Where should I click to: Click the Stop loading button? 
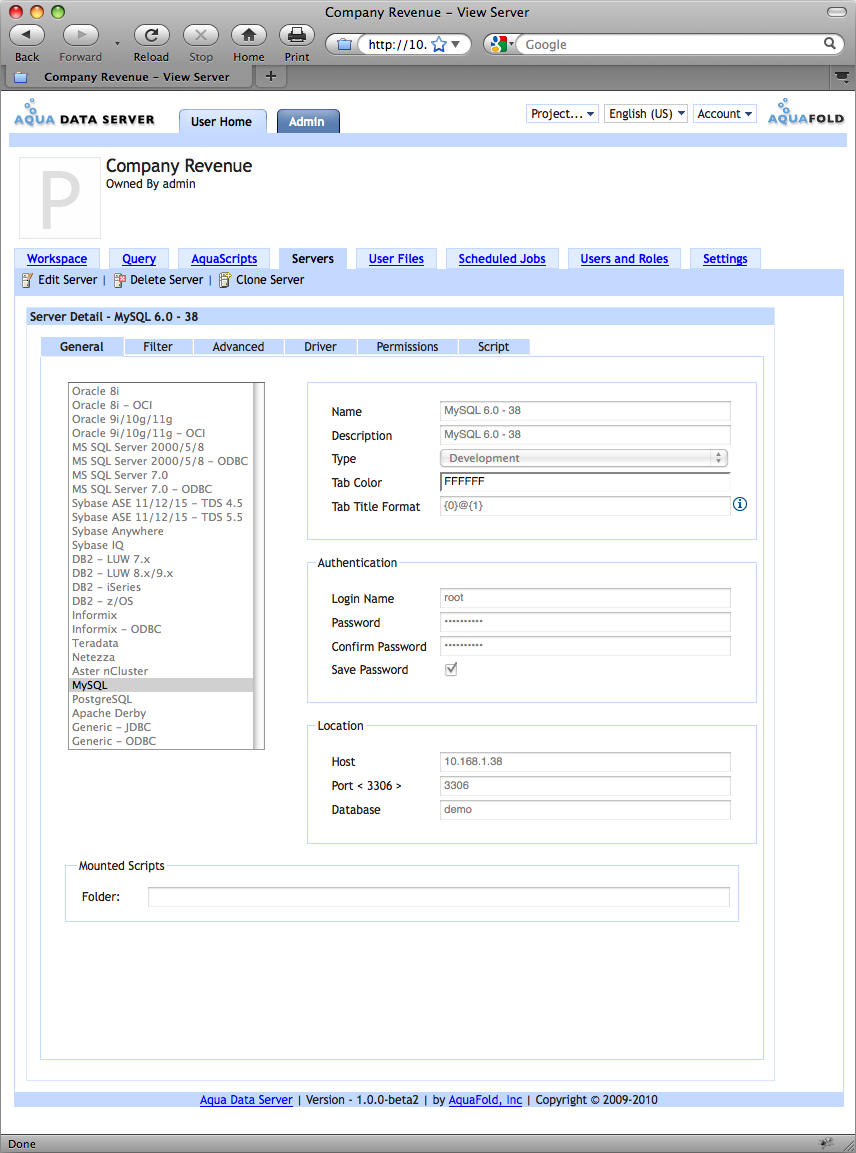tap(201, 35)
